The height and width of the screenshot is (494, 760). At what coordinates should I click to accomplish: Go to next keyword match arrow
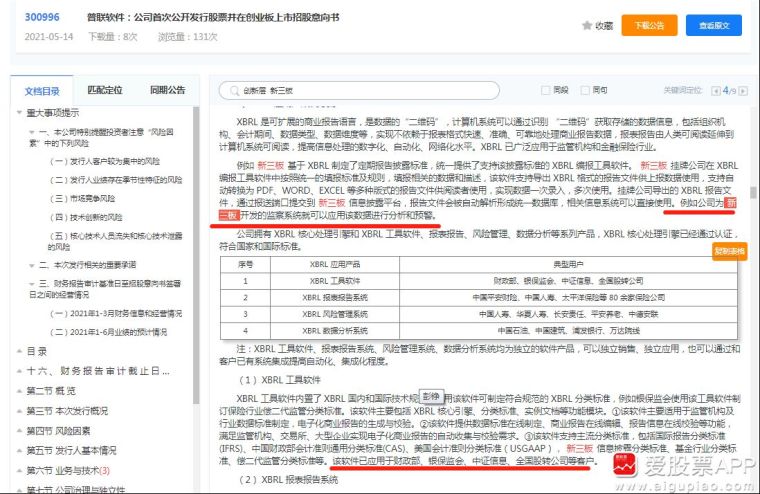743,91
